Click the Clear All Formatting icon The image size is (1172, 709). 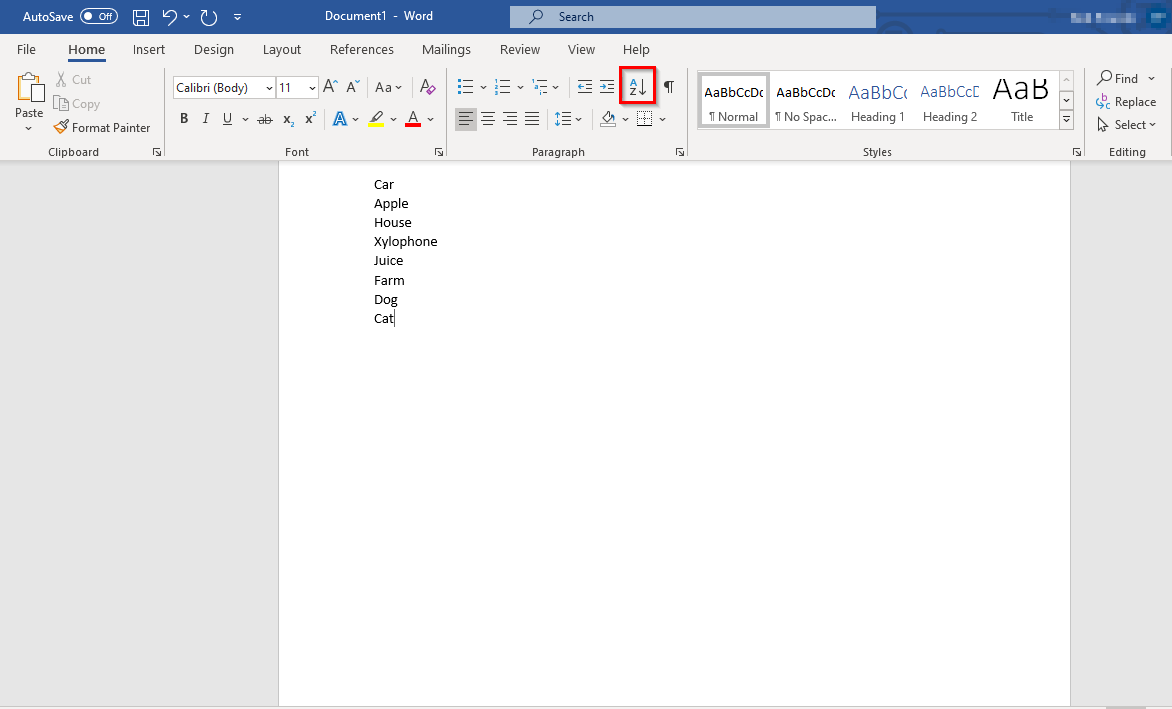[428, 87]
